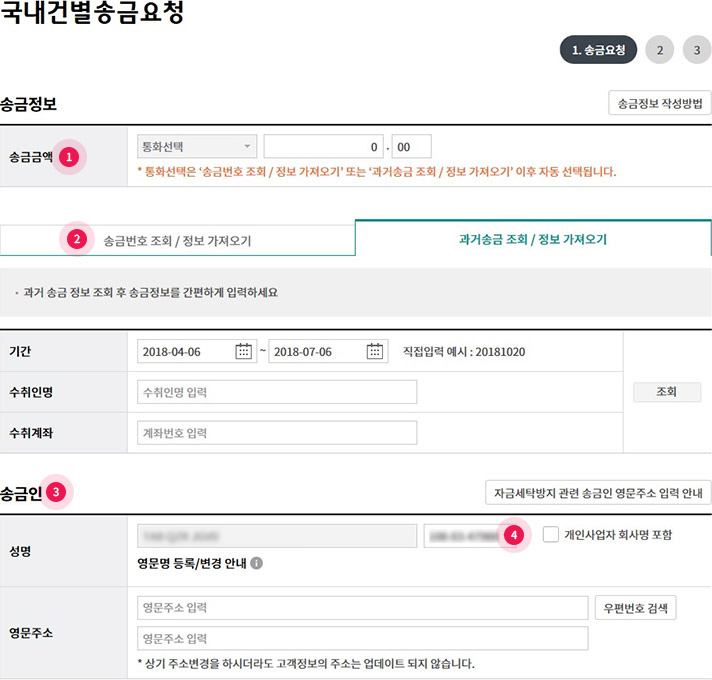Viewport: 712px width, 680px height.
Task: Click the numbered marker 4 near the name field
Action: coord(514,535)
